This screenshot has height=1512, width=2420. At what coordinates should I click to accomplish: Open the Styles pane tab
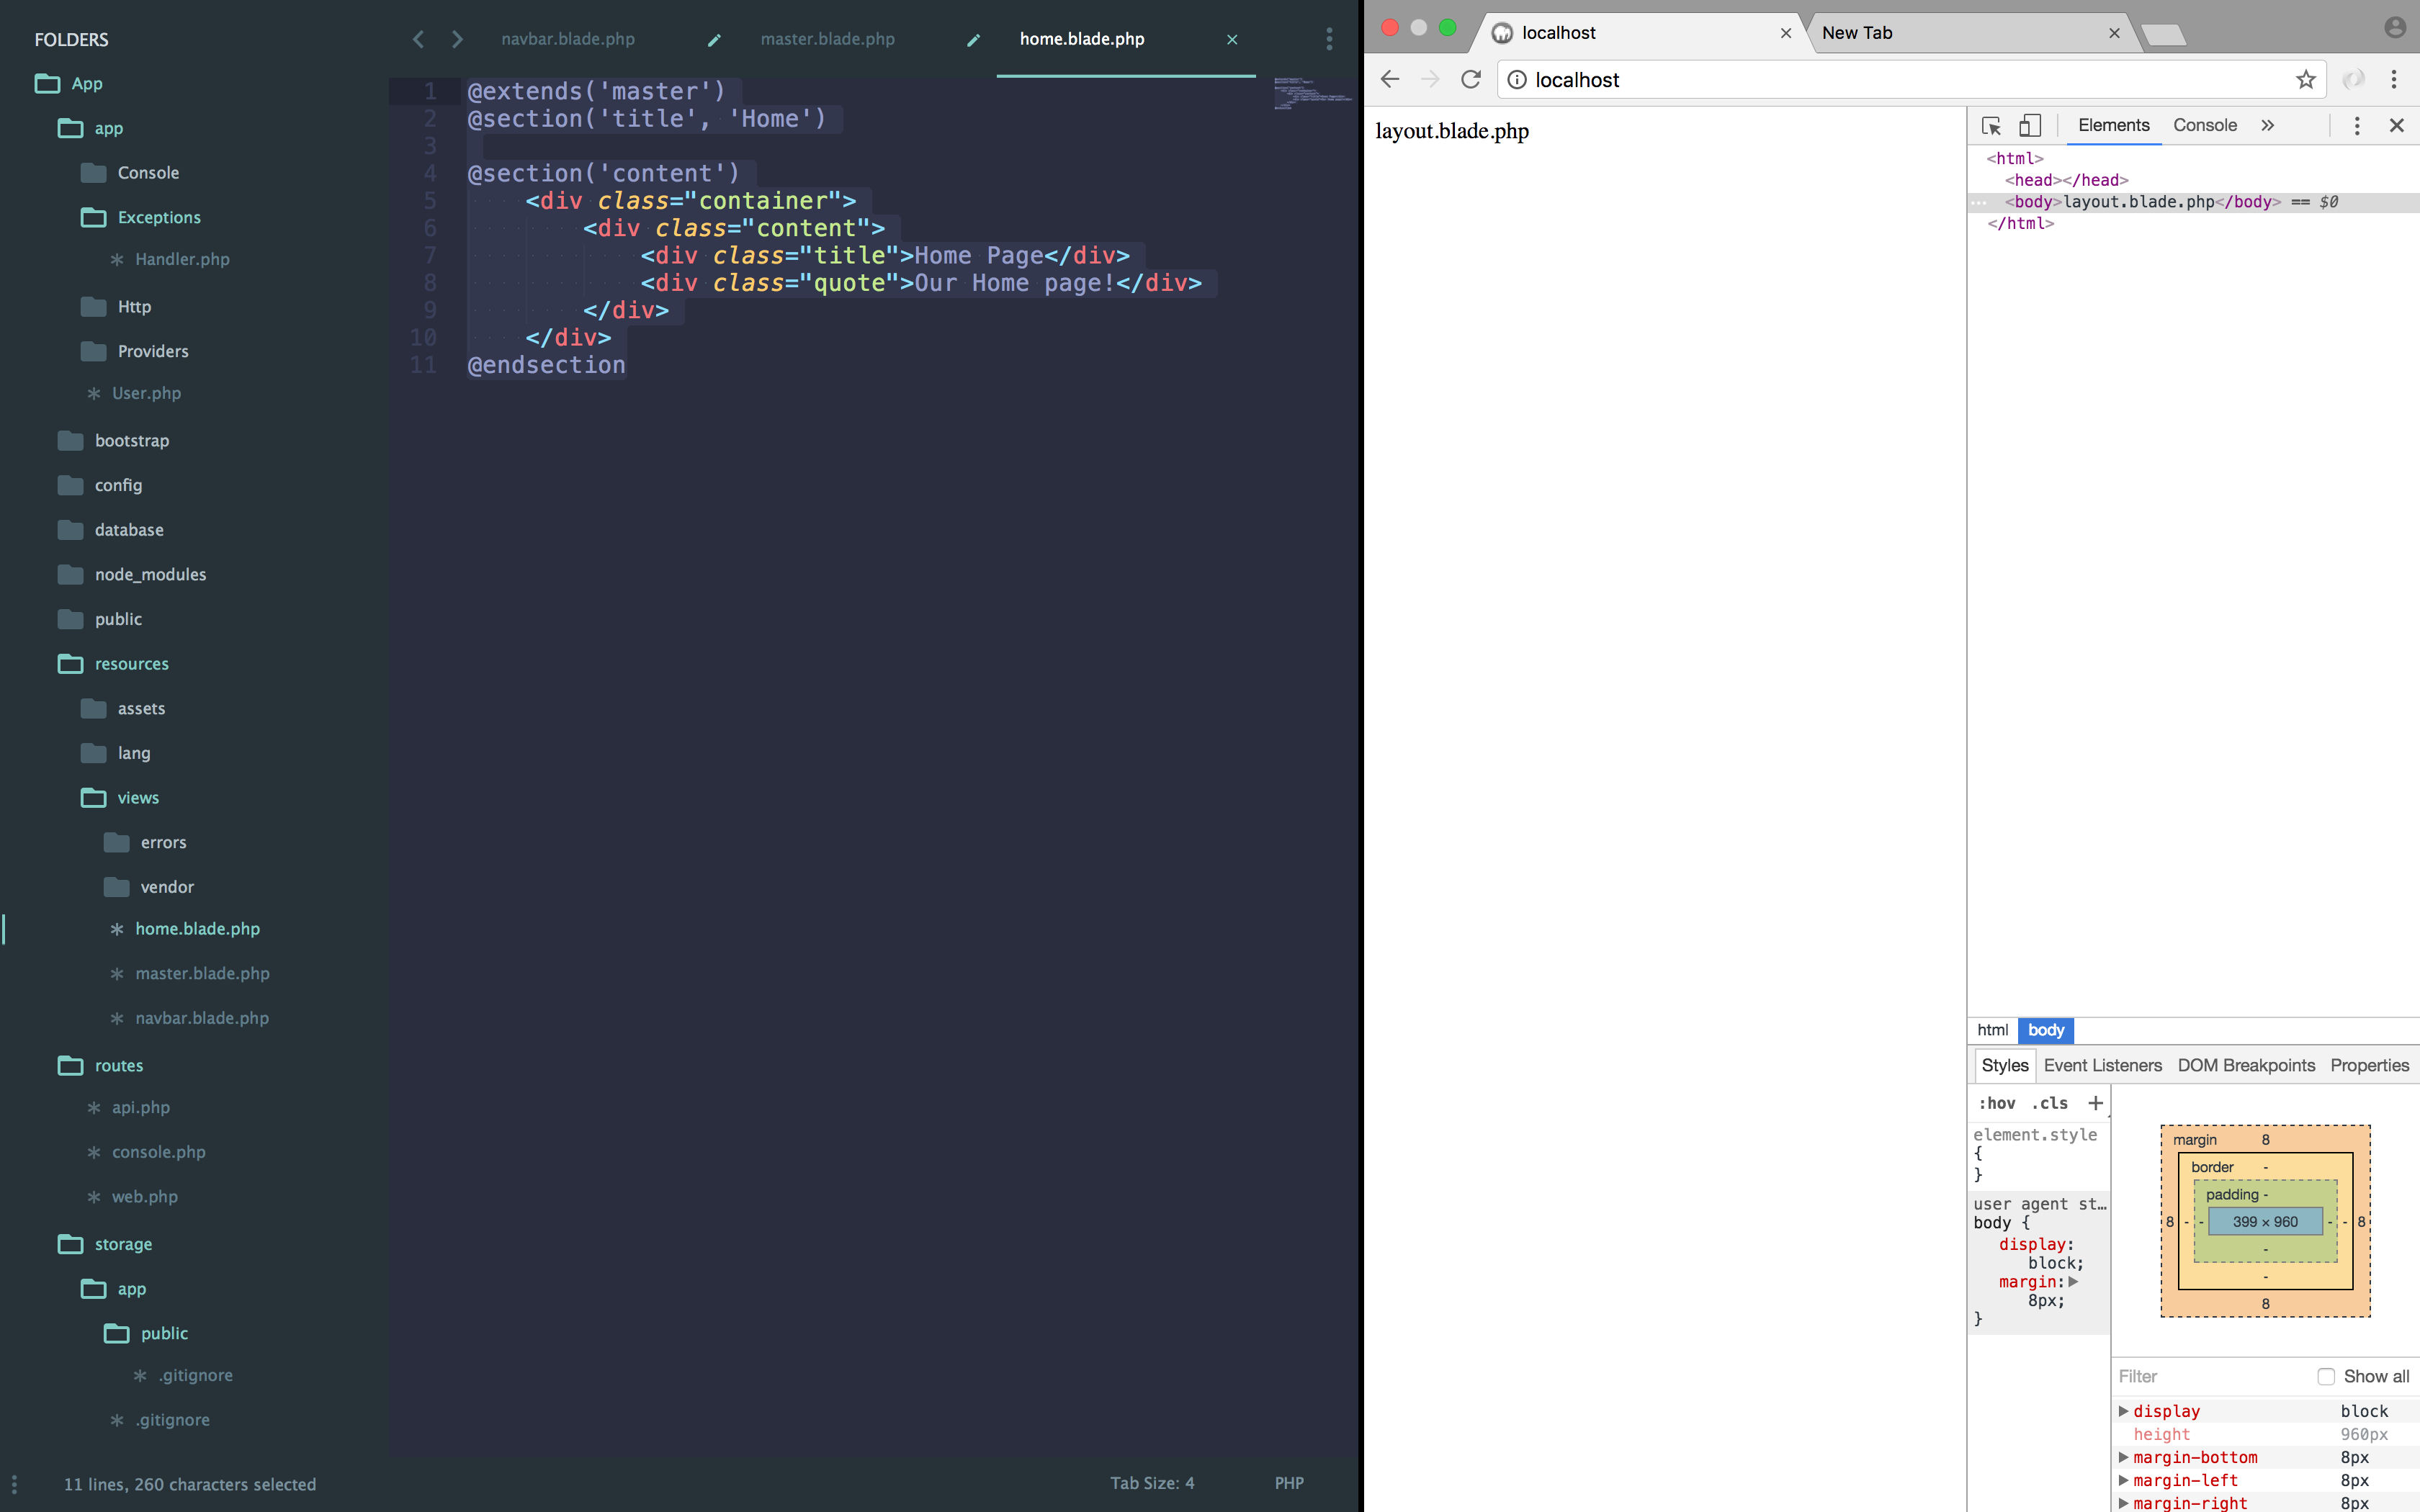(2004, 1065)
